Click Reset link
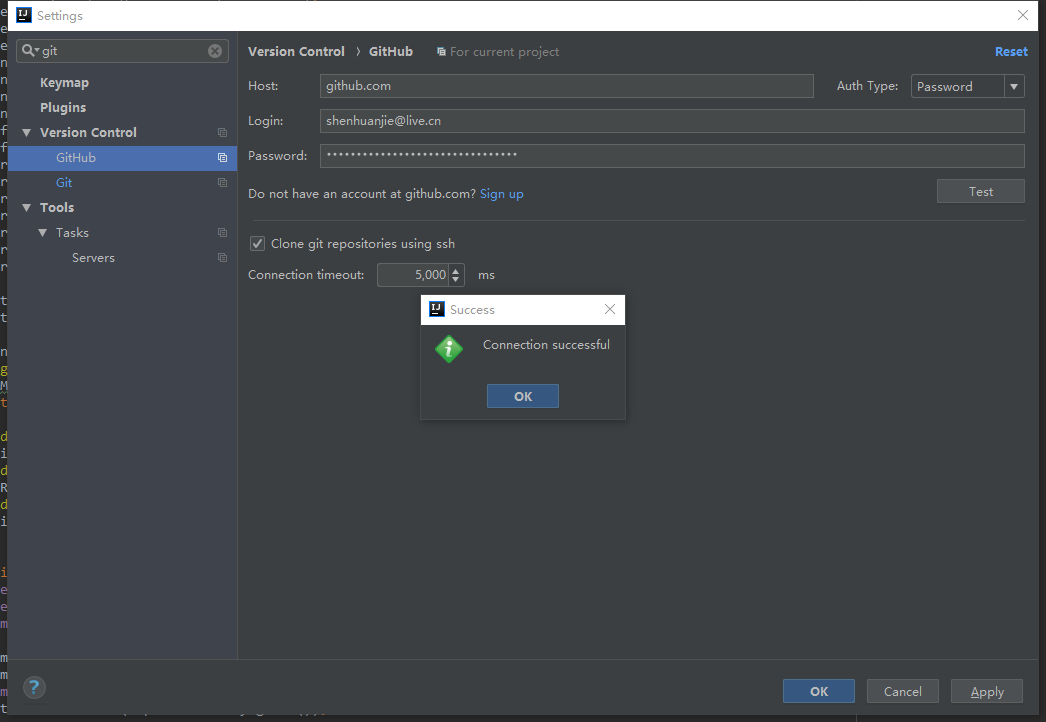The height and width of the screenshot is (722, 1046). 1011,51
